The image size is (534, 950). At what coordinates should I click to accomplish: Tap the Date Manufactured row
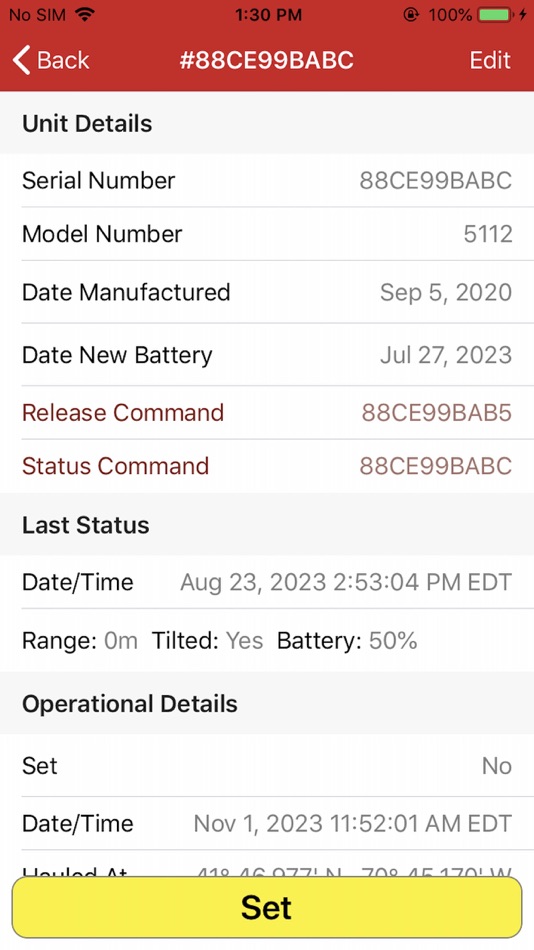267,292
